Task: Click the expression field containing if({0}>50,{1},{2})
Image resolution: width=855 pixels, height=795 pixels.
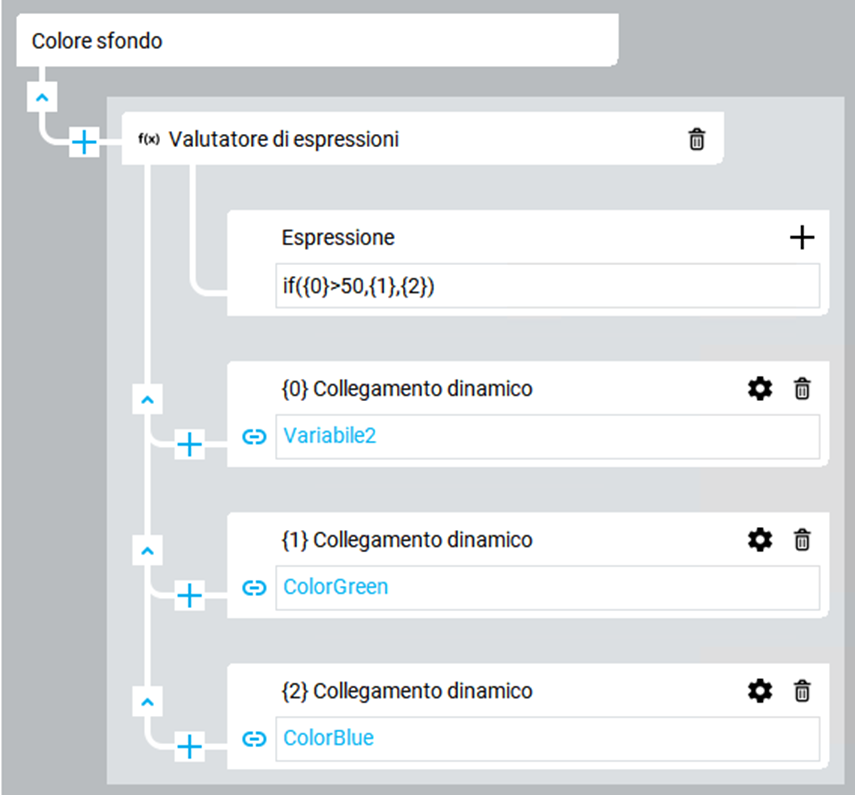Action: click(547, 286)
